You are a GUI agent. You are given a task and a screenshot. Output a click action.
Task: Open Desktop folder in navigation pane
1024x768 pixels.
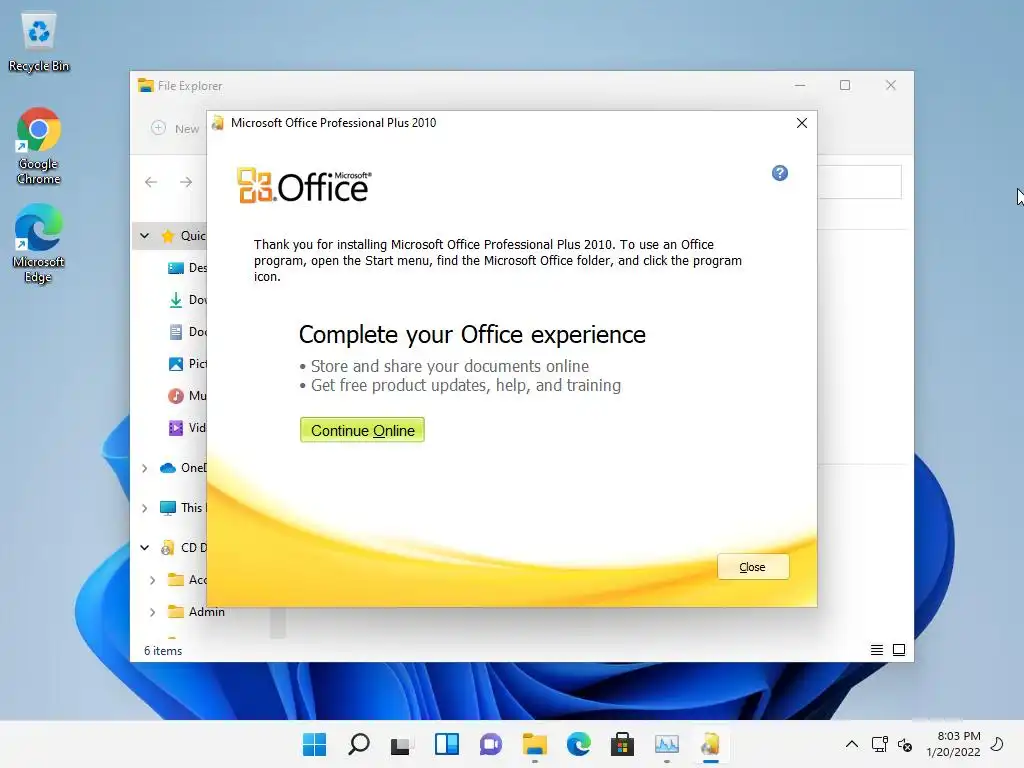click(188, 268)
